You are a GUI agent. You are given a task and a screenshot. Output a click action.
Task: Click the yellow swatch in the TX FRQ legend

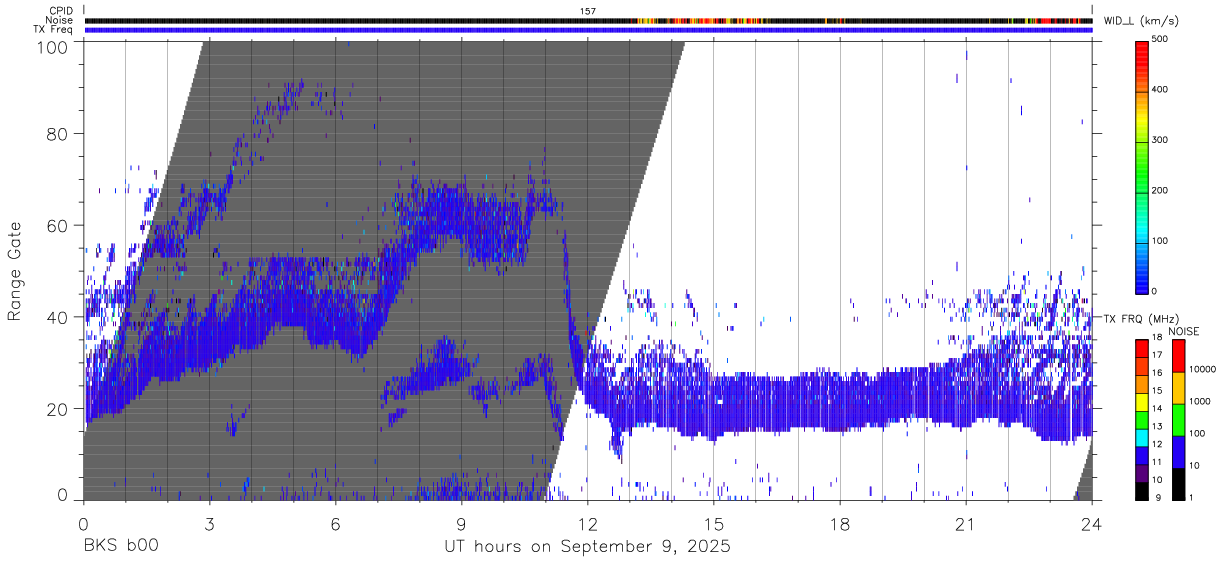point(1142,402)
